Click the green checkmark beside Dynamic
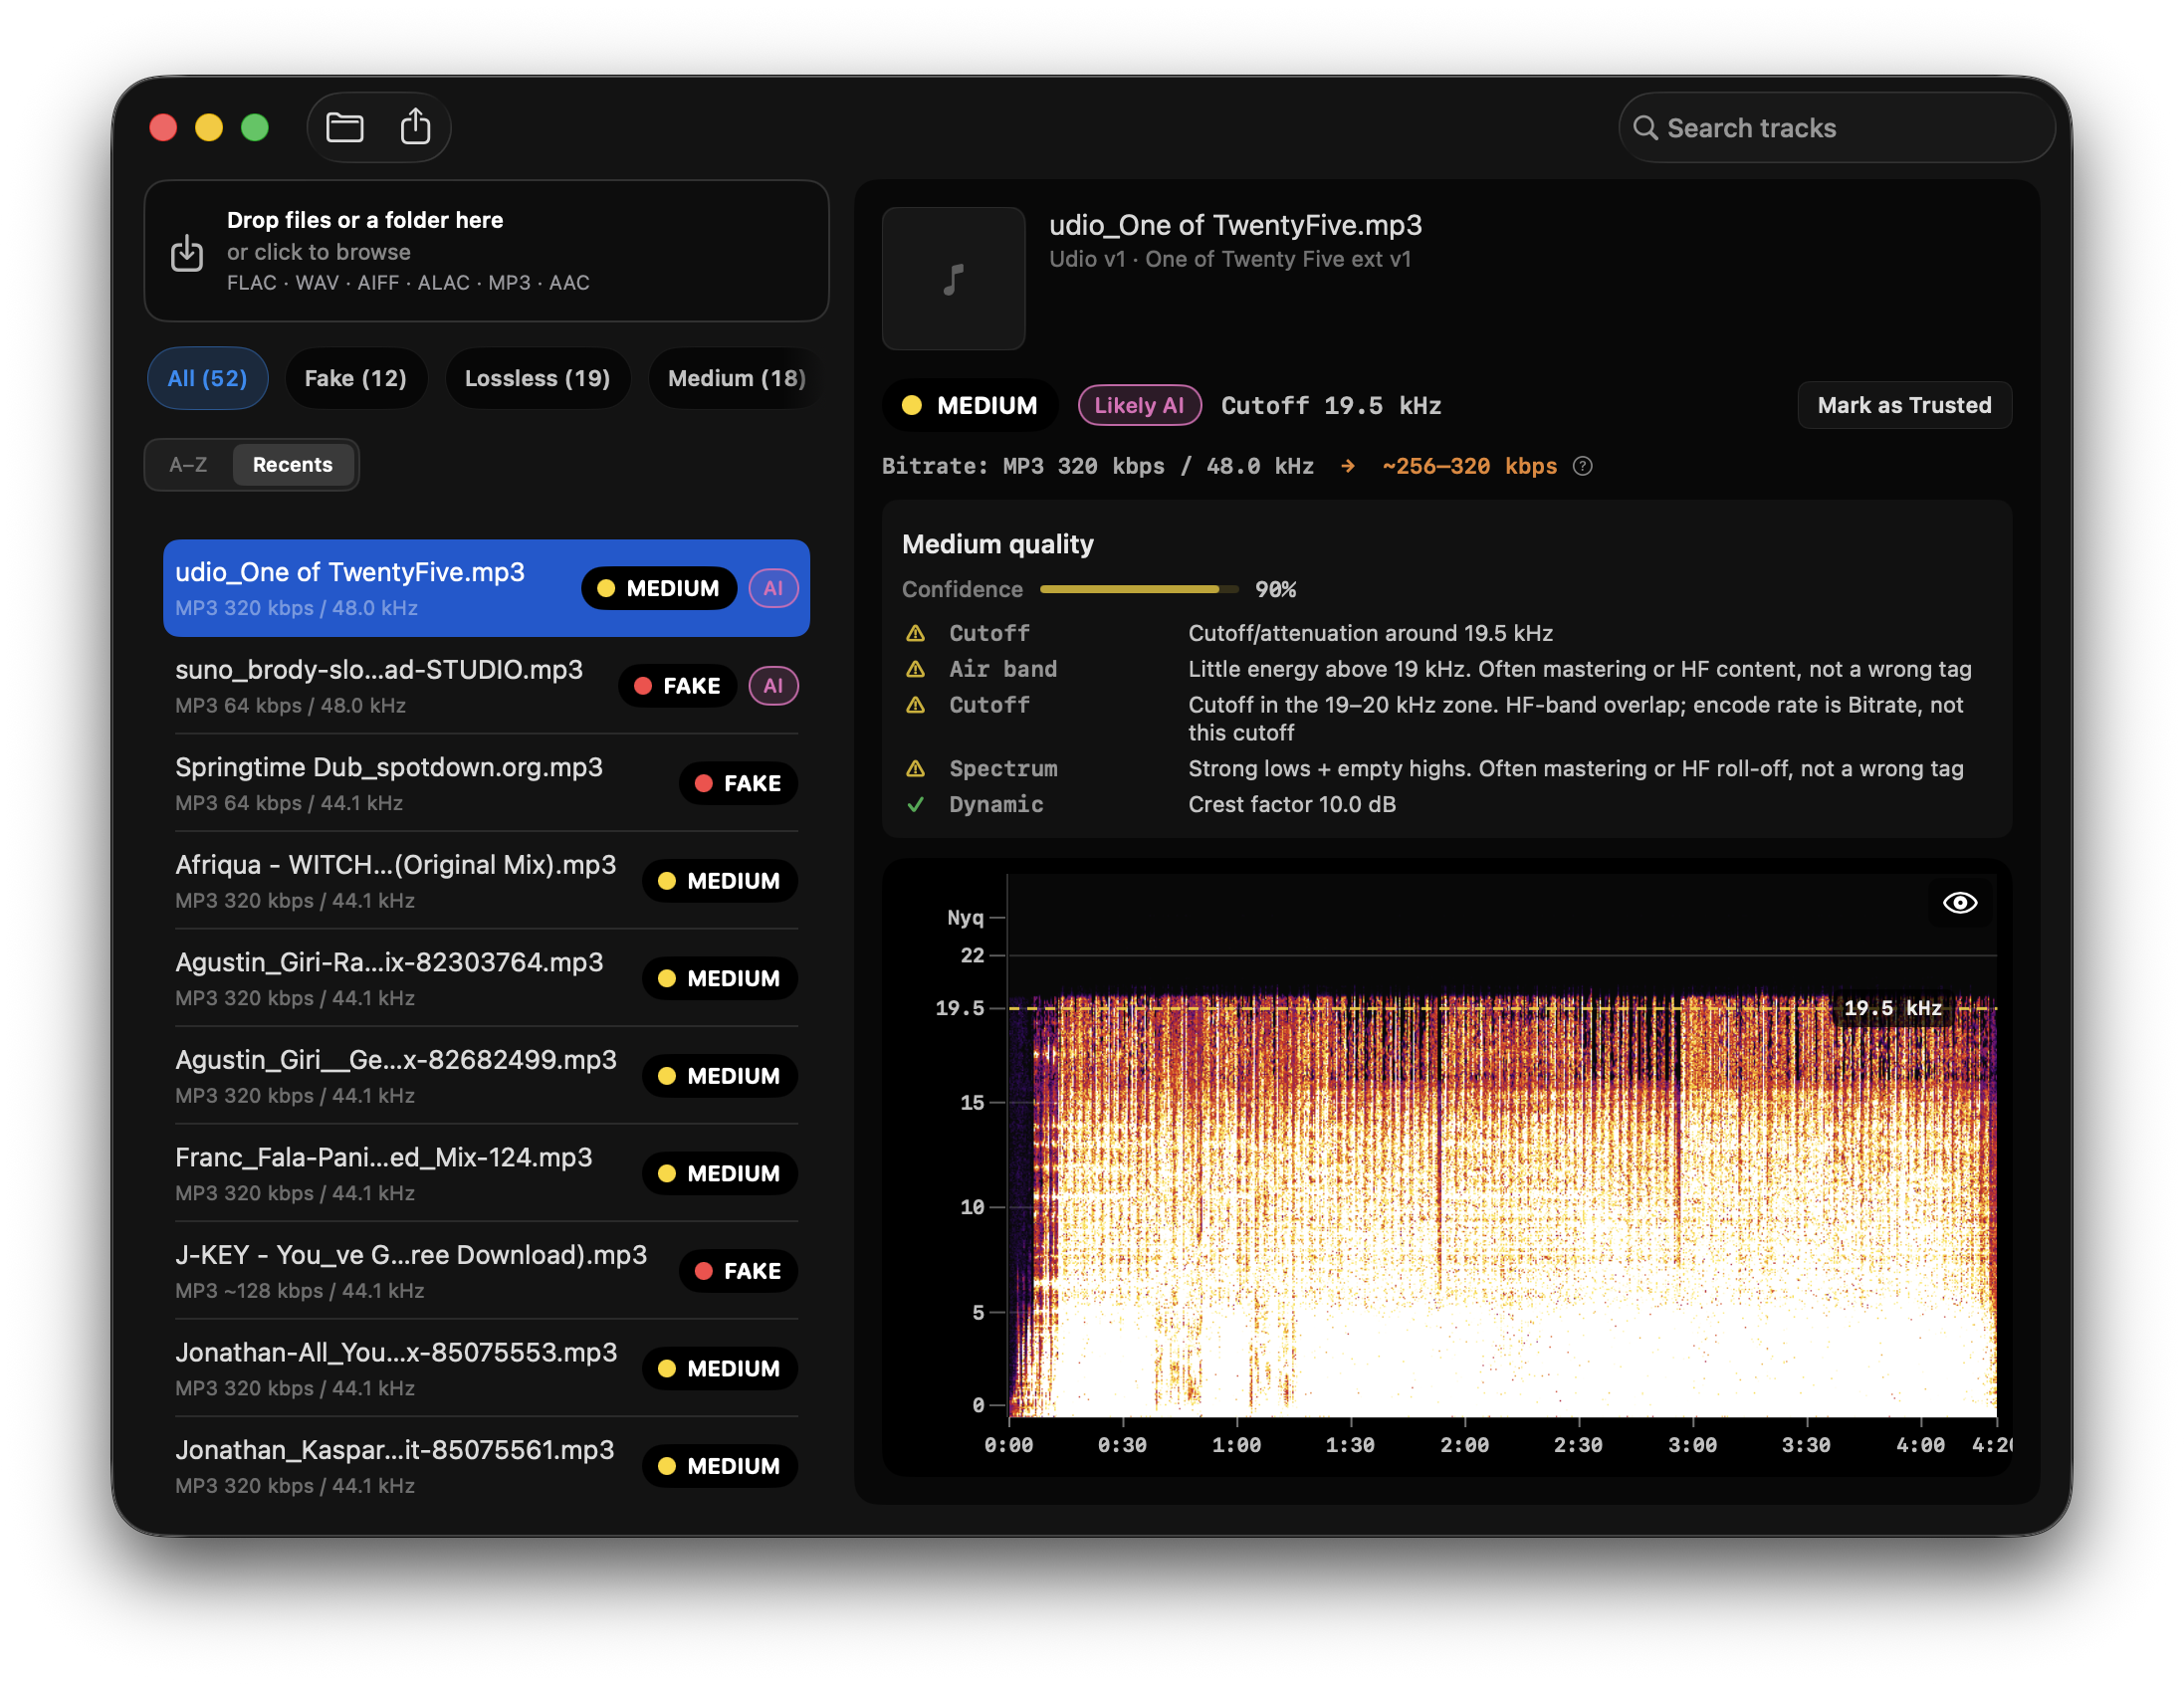This screenshot has height=1684, width=2184. (915, 805)
